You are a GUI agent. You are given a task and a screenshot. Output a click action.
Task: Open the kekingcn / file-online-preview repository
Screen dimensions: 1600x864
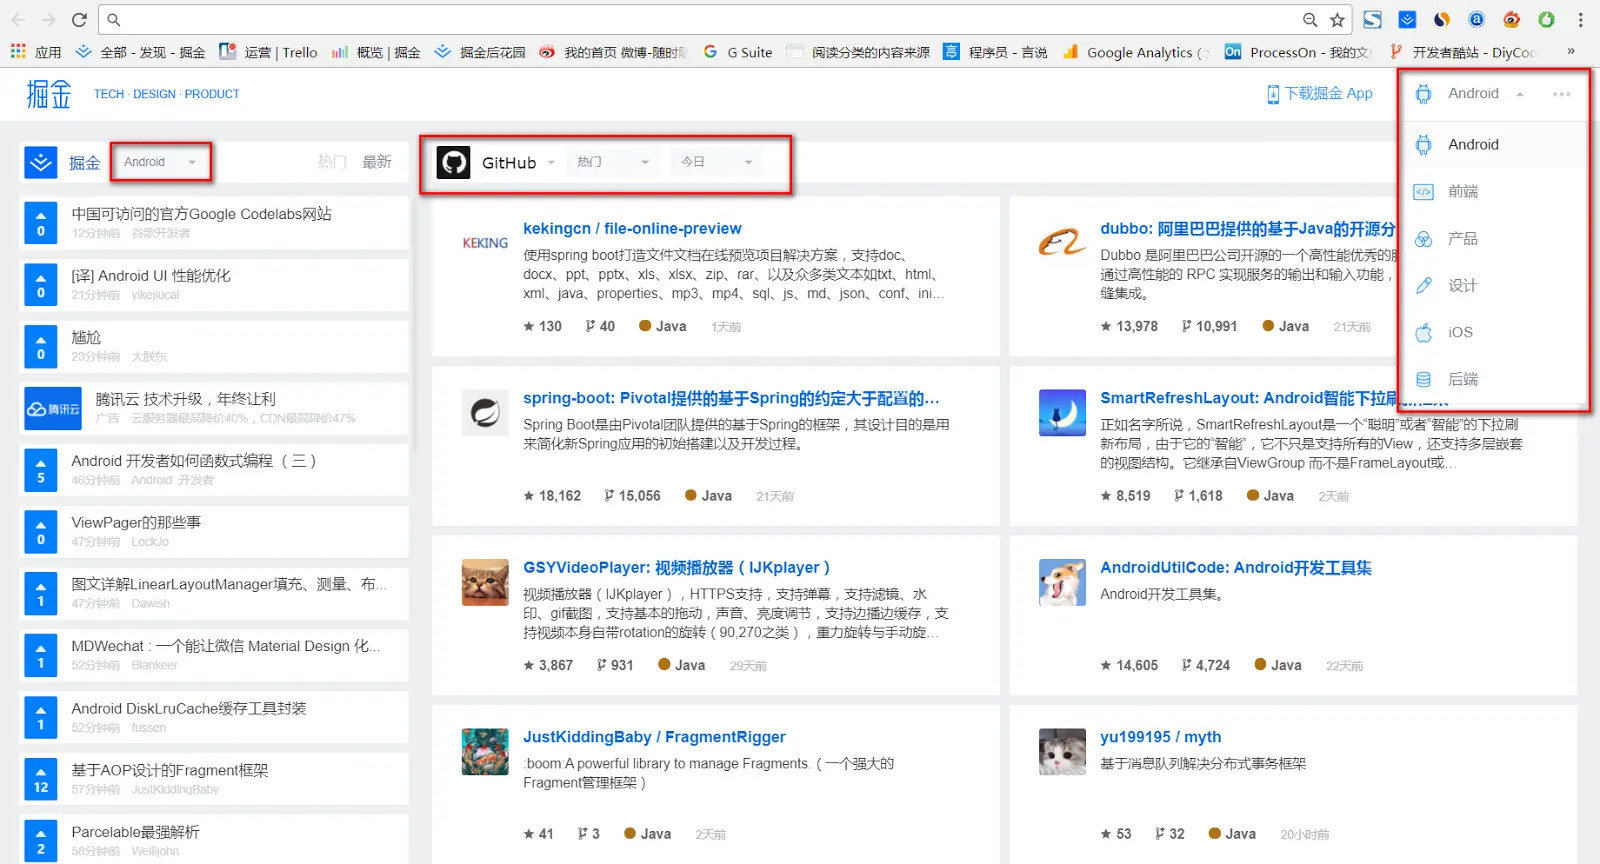(x=632, y=229)
